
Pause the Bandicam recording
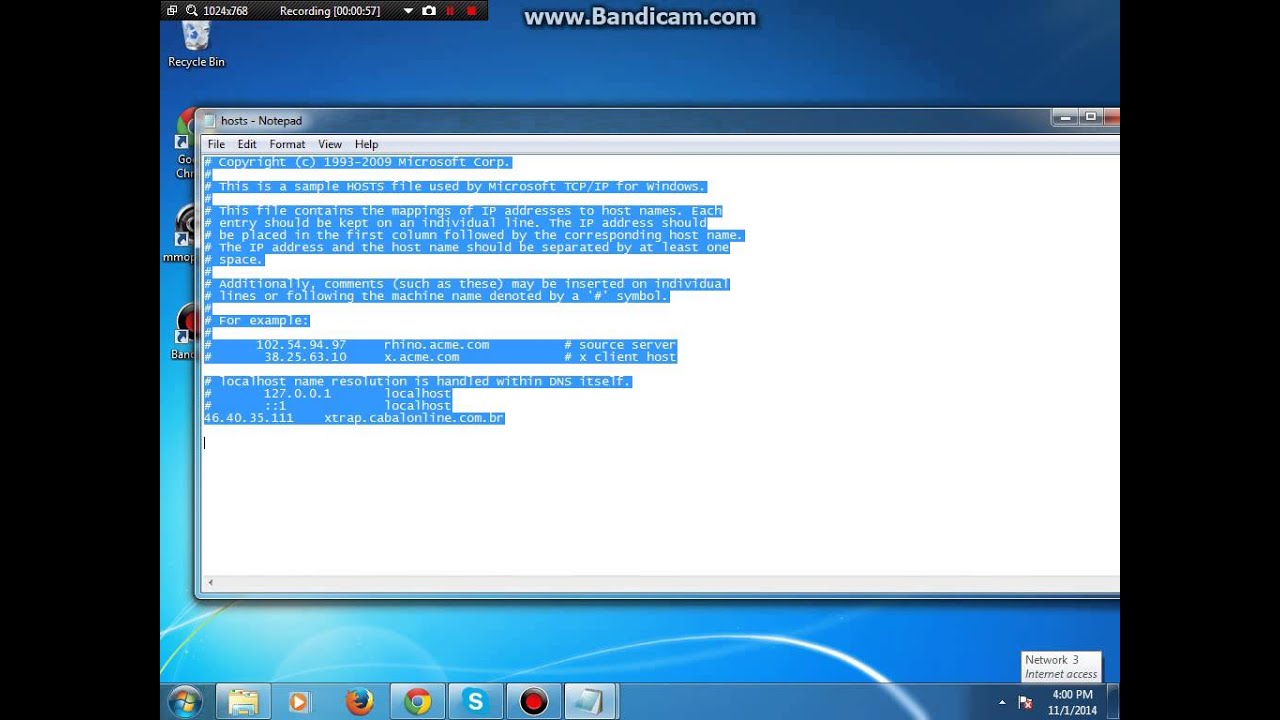(x=450, y=11)
